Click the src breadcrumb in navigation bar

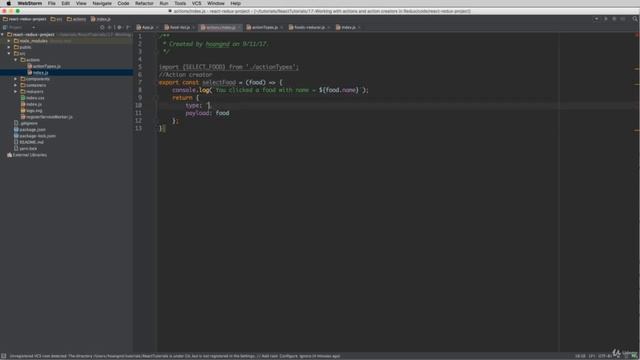click(x=56, y=19)
